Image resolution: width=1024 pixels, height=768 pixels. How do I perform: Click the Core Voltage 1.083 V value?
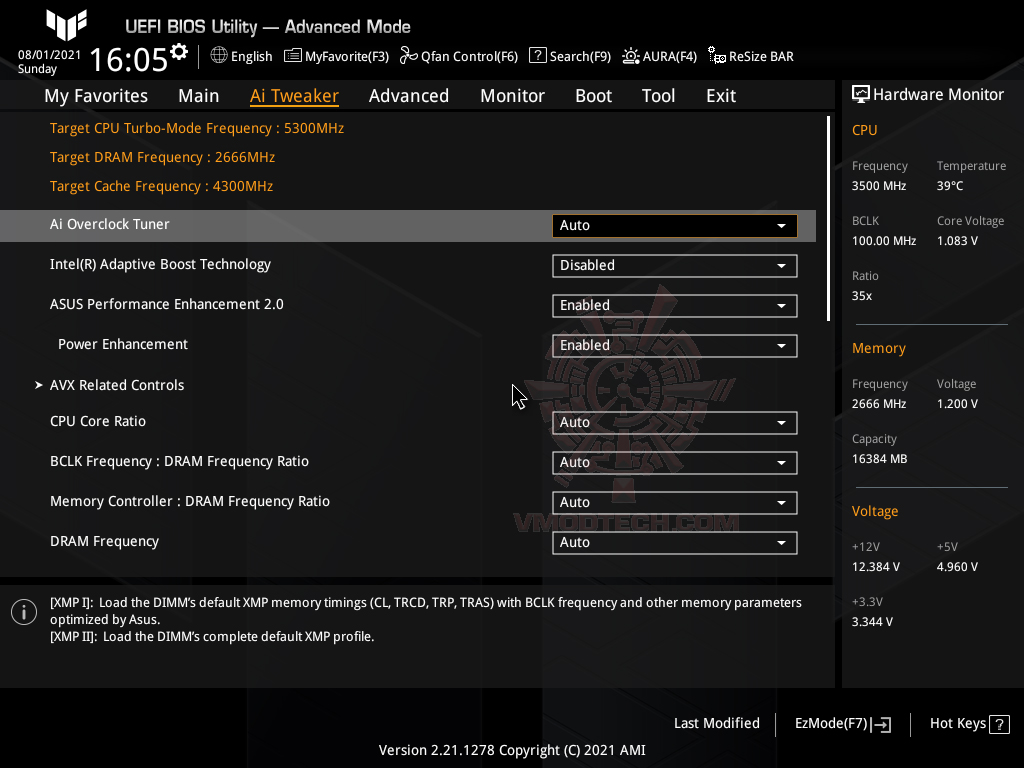(x=957, y=241)
